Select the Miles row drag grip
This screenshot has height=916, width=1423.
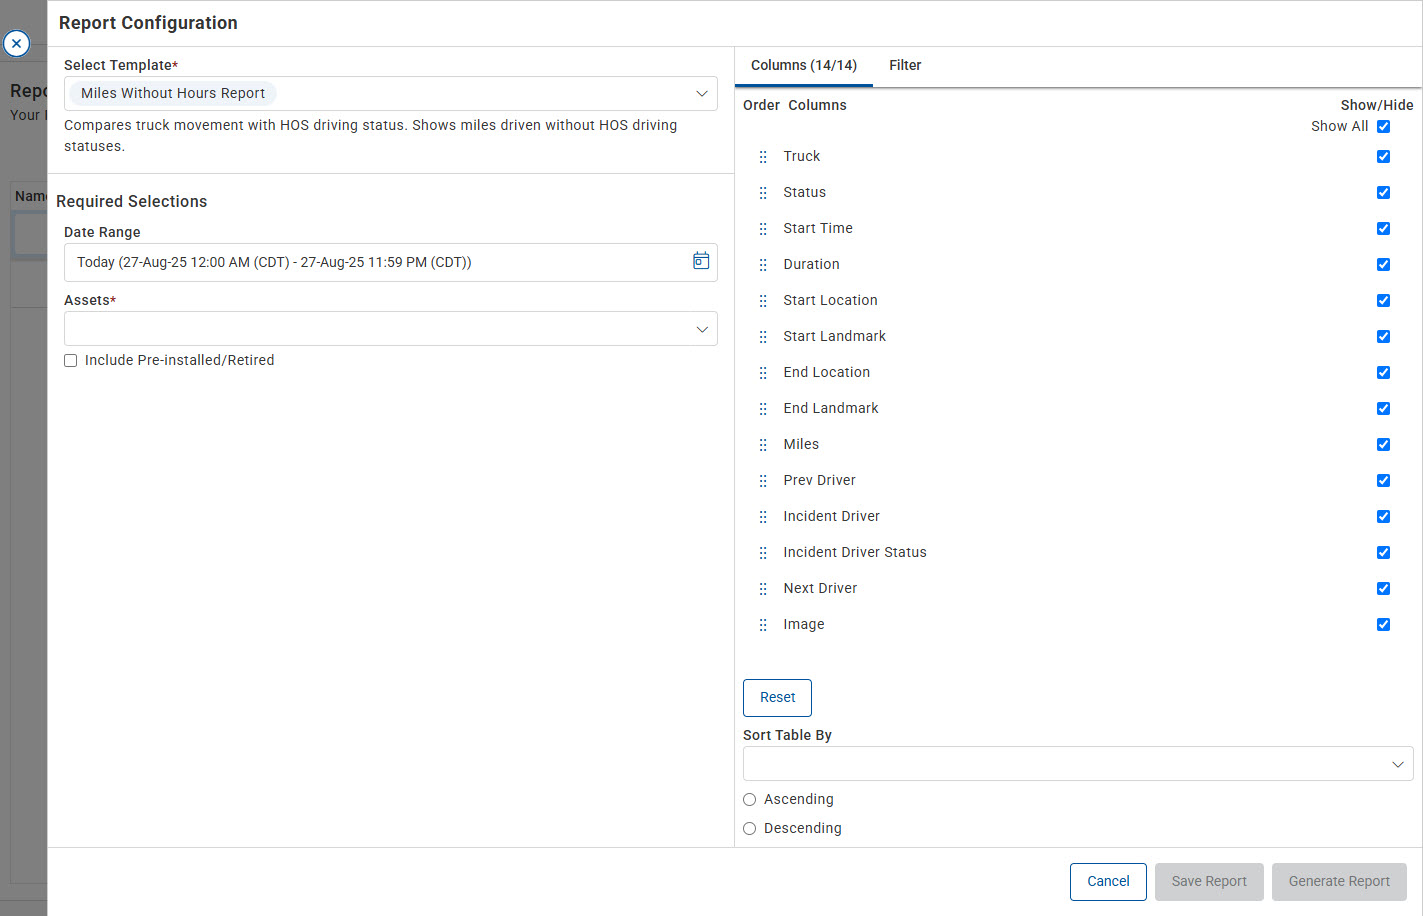tap(763, 445)
